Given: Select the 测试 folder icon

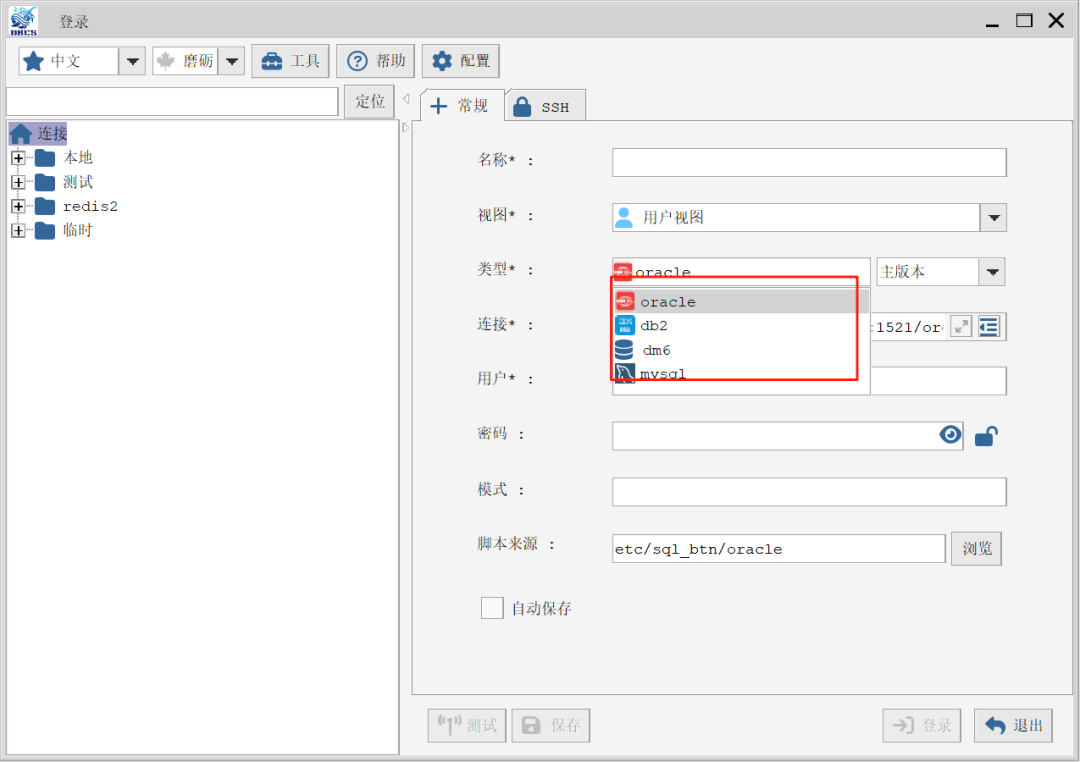Looking at the screenshot, I should (x=45, y=182).
